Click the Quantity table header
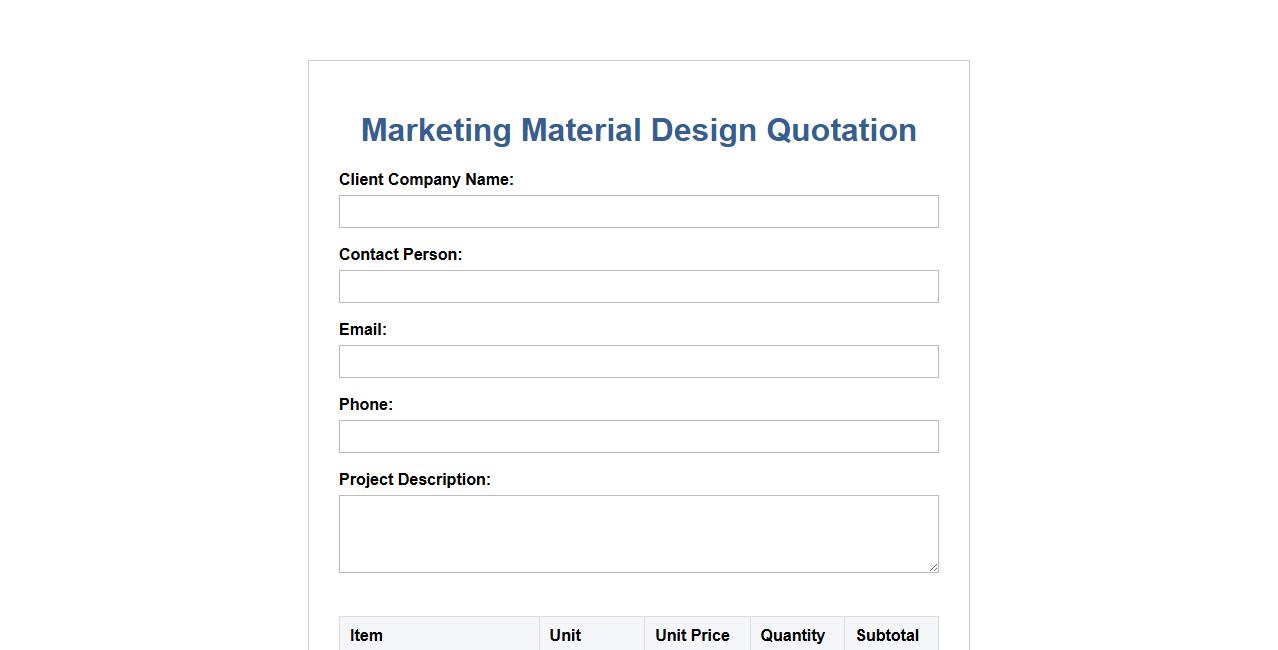The width and height of the screenshot is (1278, 650). coord(792,635)
